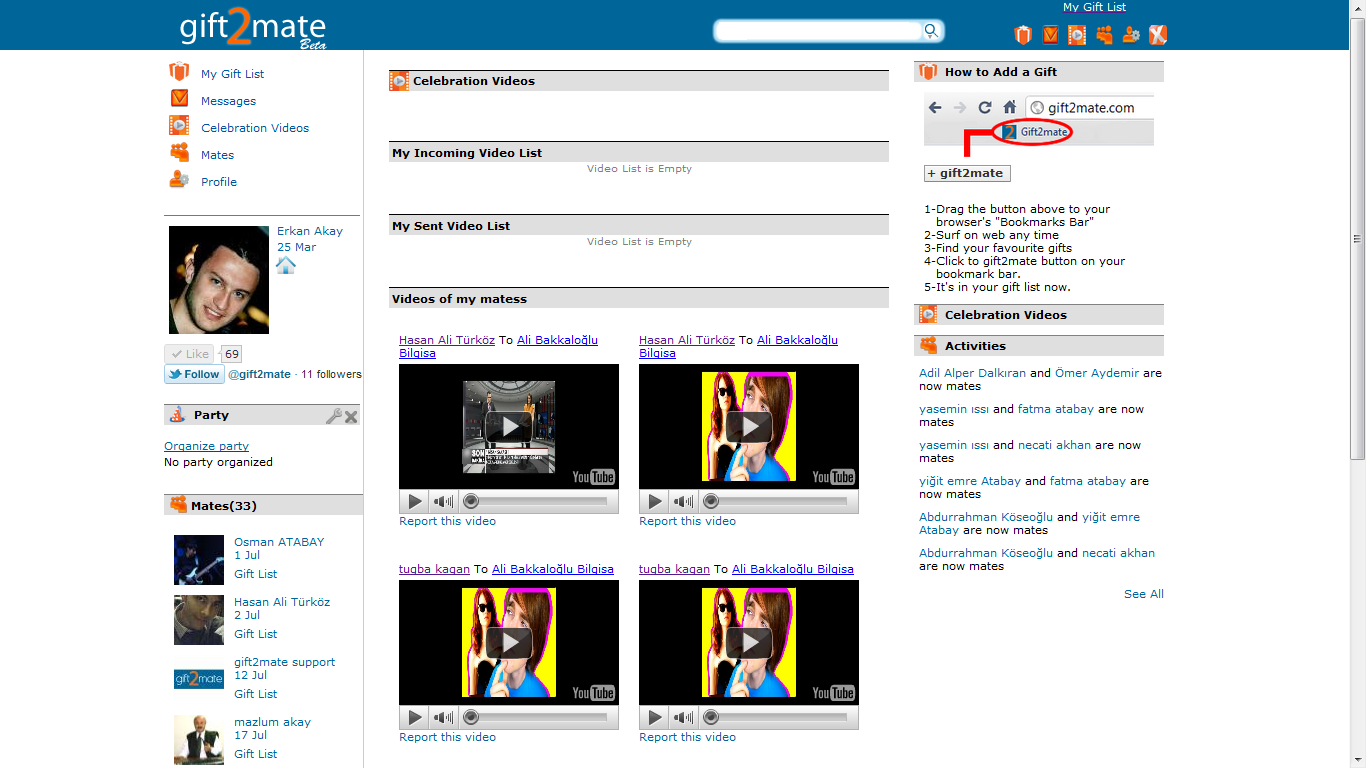Open Party panel wrench settings icon
The width and height of the screenshot is (1366, 768).
coord(334,416)
